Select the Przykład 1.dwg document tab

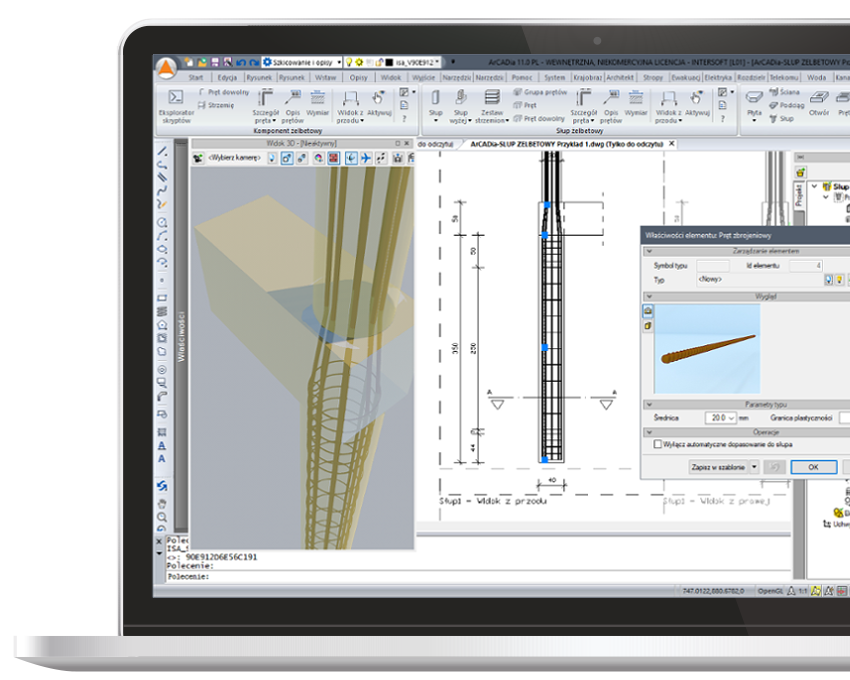point(566,144)
